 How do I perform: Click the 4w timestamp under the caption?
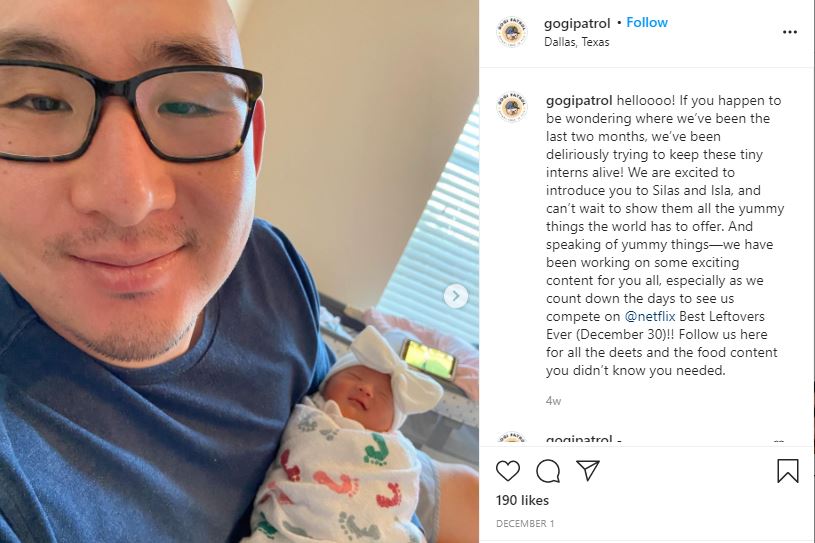pyautogui.click(x=554, y=401)
